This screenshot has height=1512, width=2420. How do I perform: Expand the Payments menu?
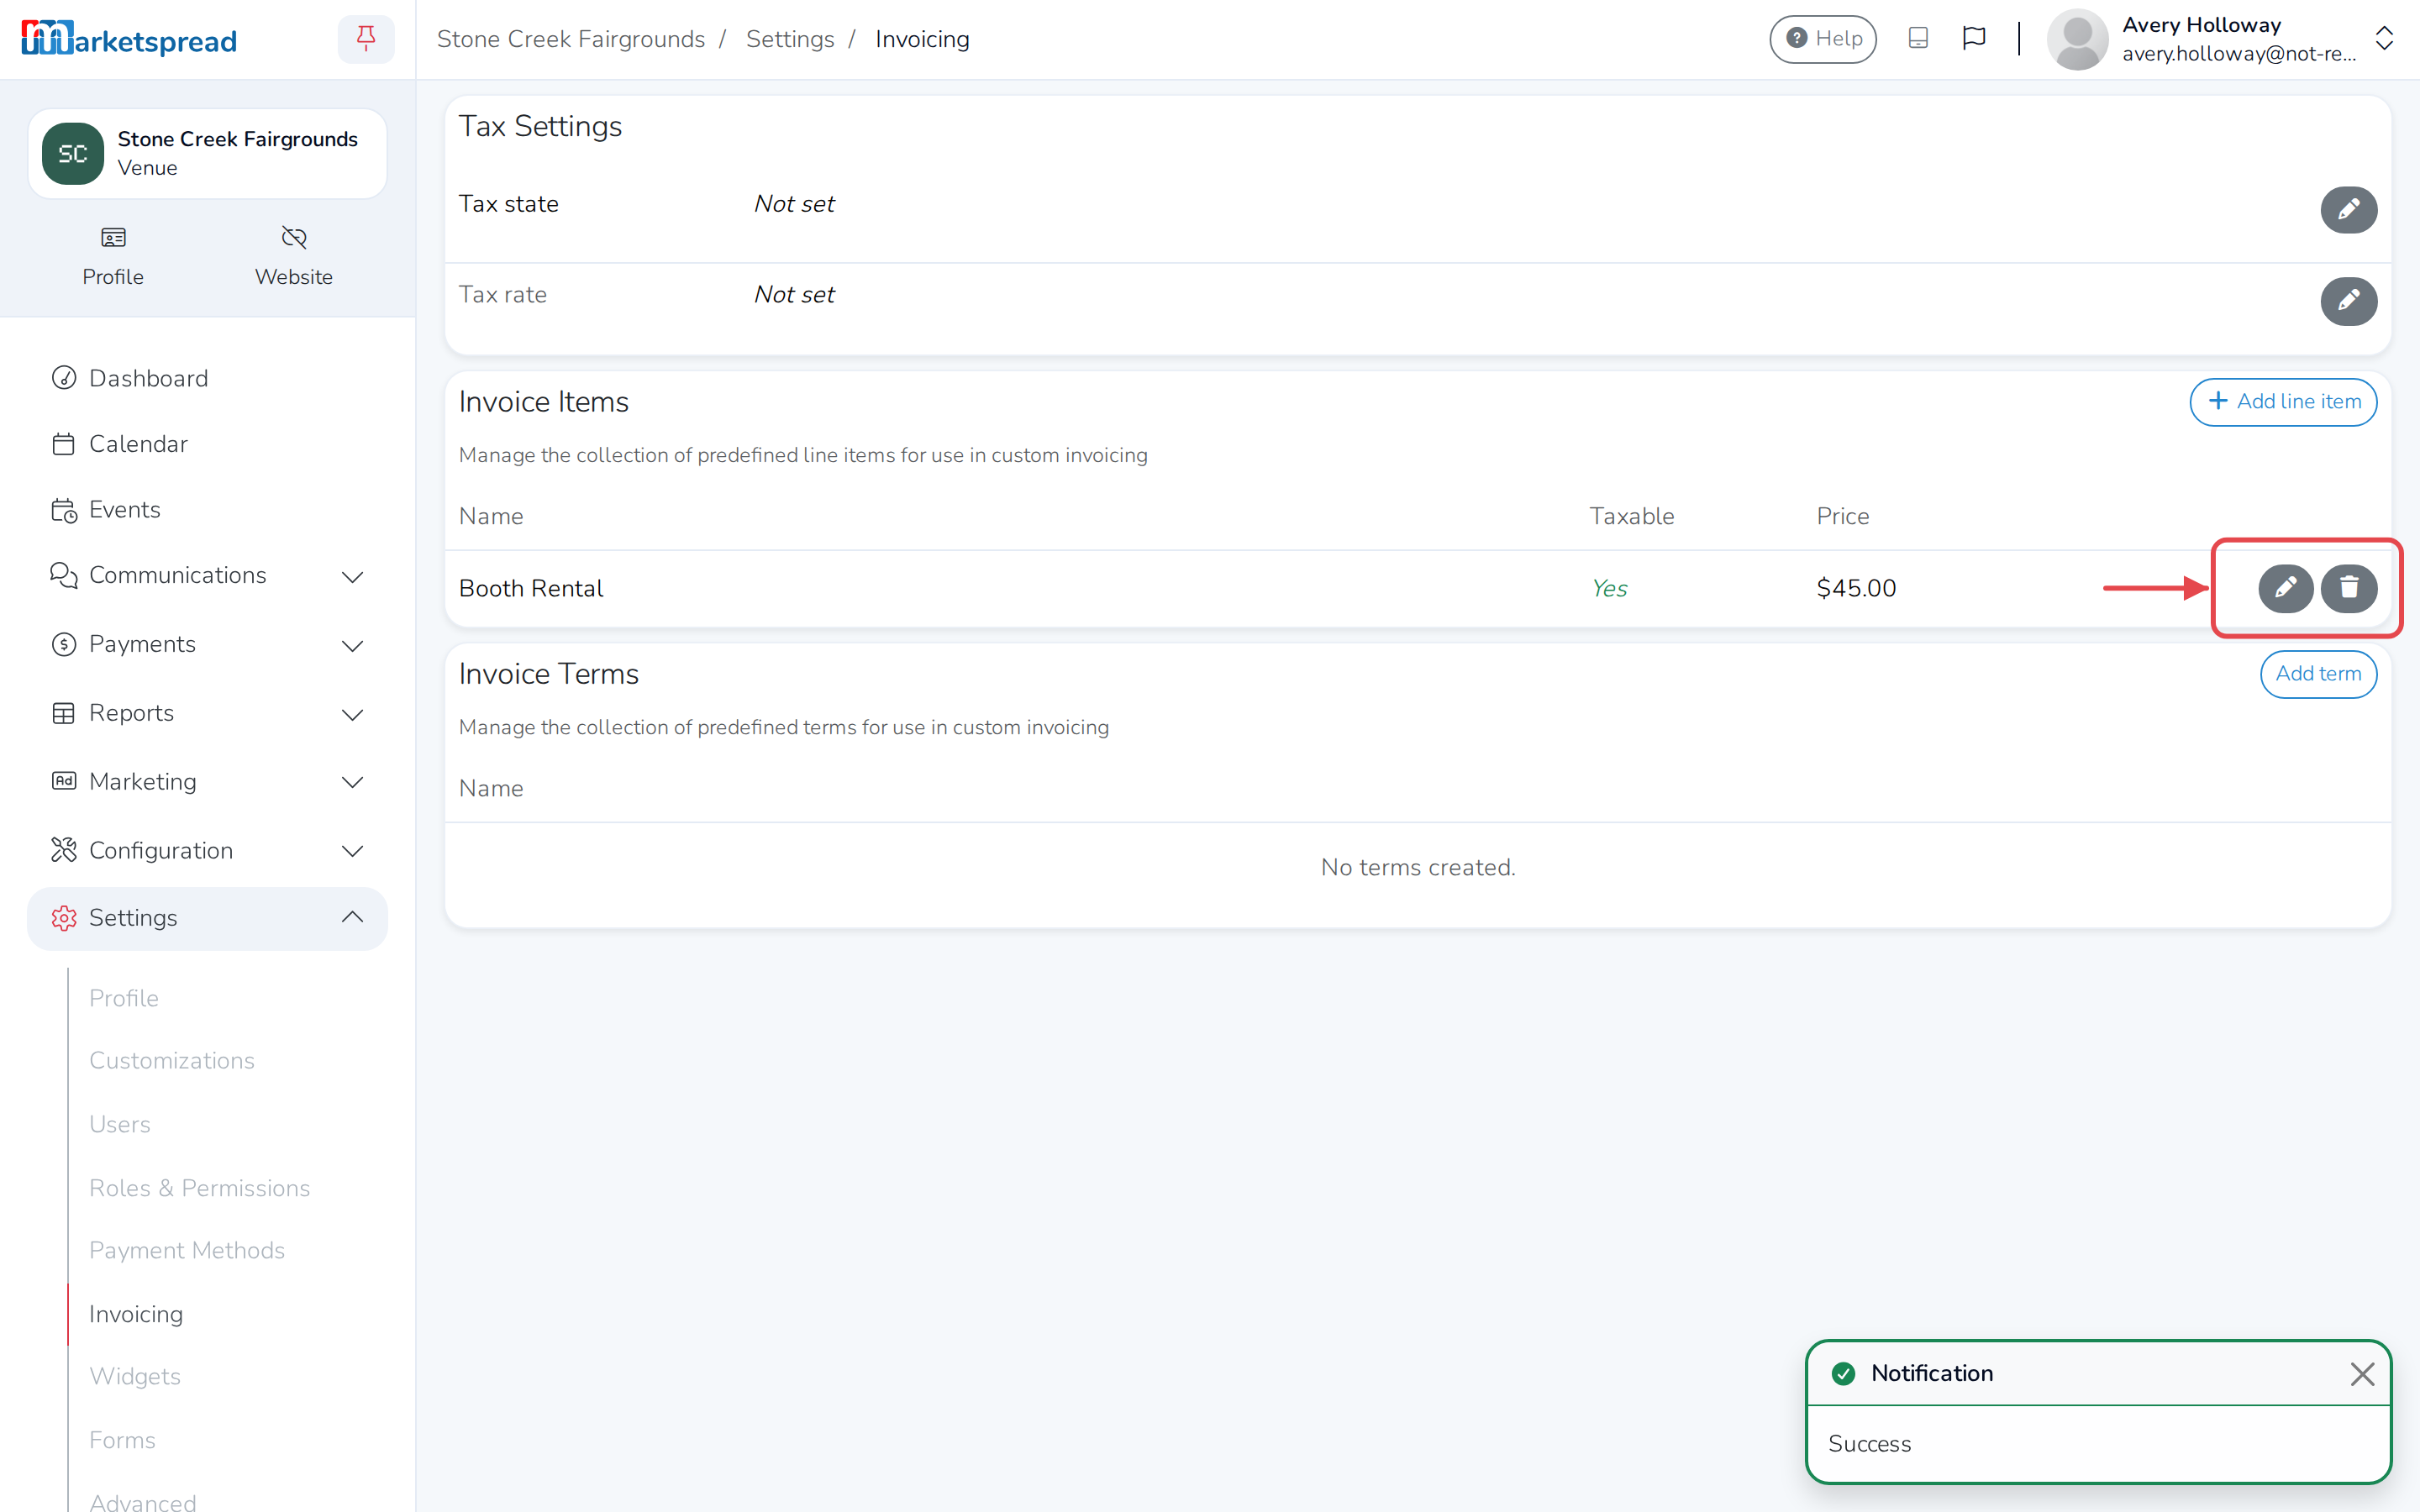click(x=207, y=645)
